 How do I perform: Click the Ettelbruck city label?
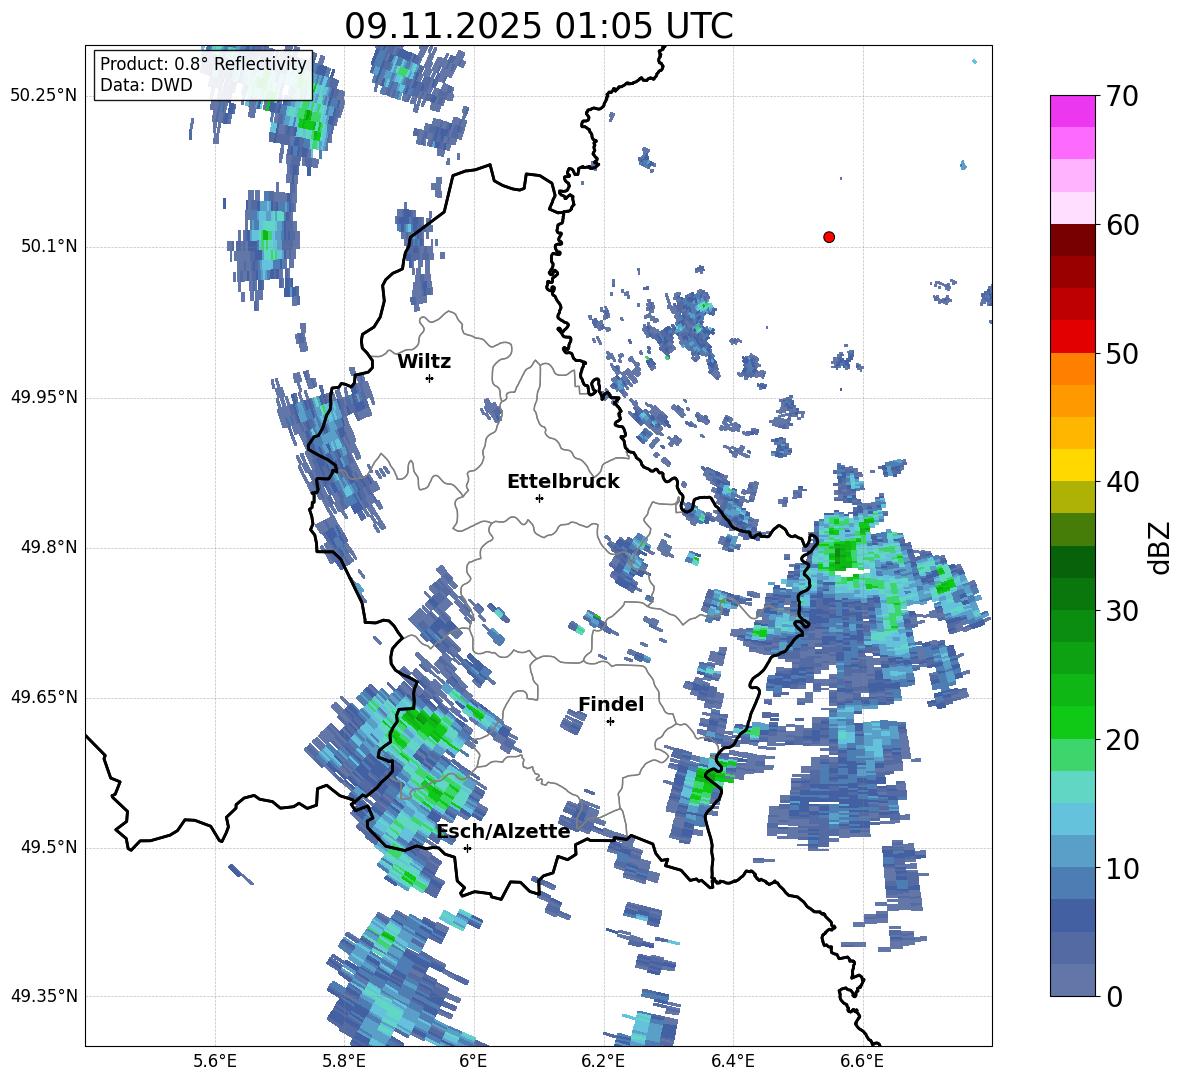pyautogui.click(x=563, y=482)
